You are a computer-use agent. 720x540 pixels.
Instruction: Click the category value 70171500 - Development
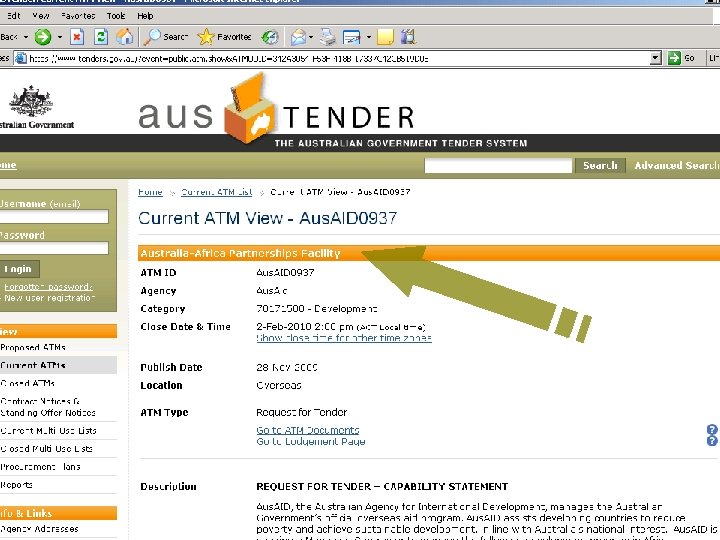click(317, 309)
